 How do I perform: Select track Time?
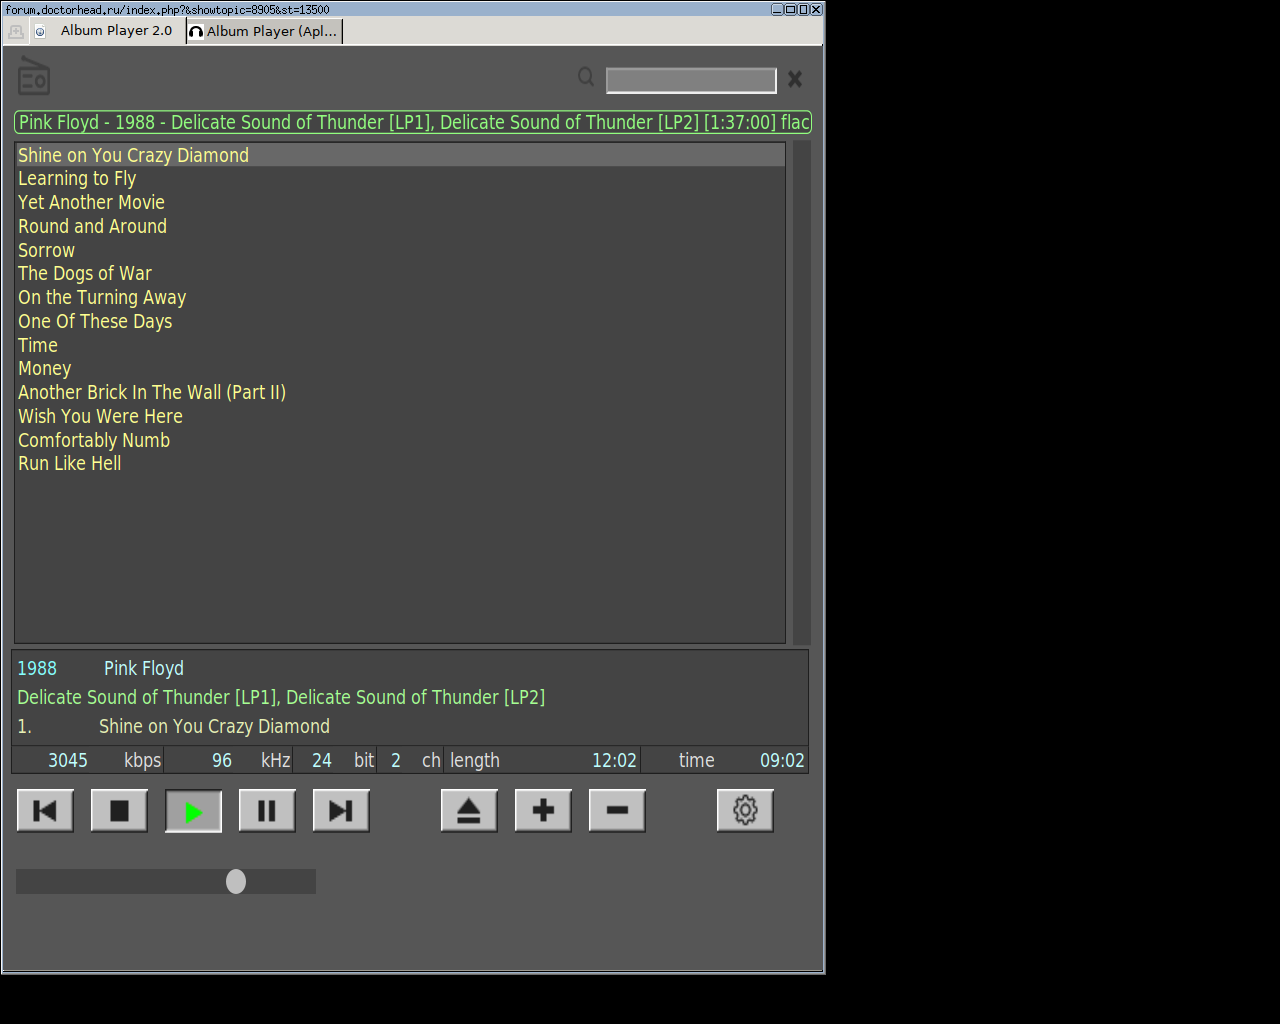400,345
